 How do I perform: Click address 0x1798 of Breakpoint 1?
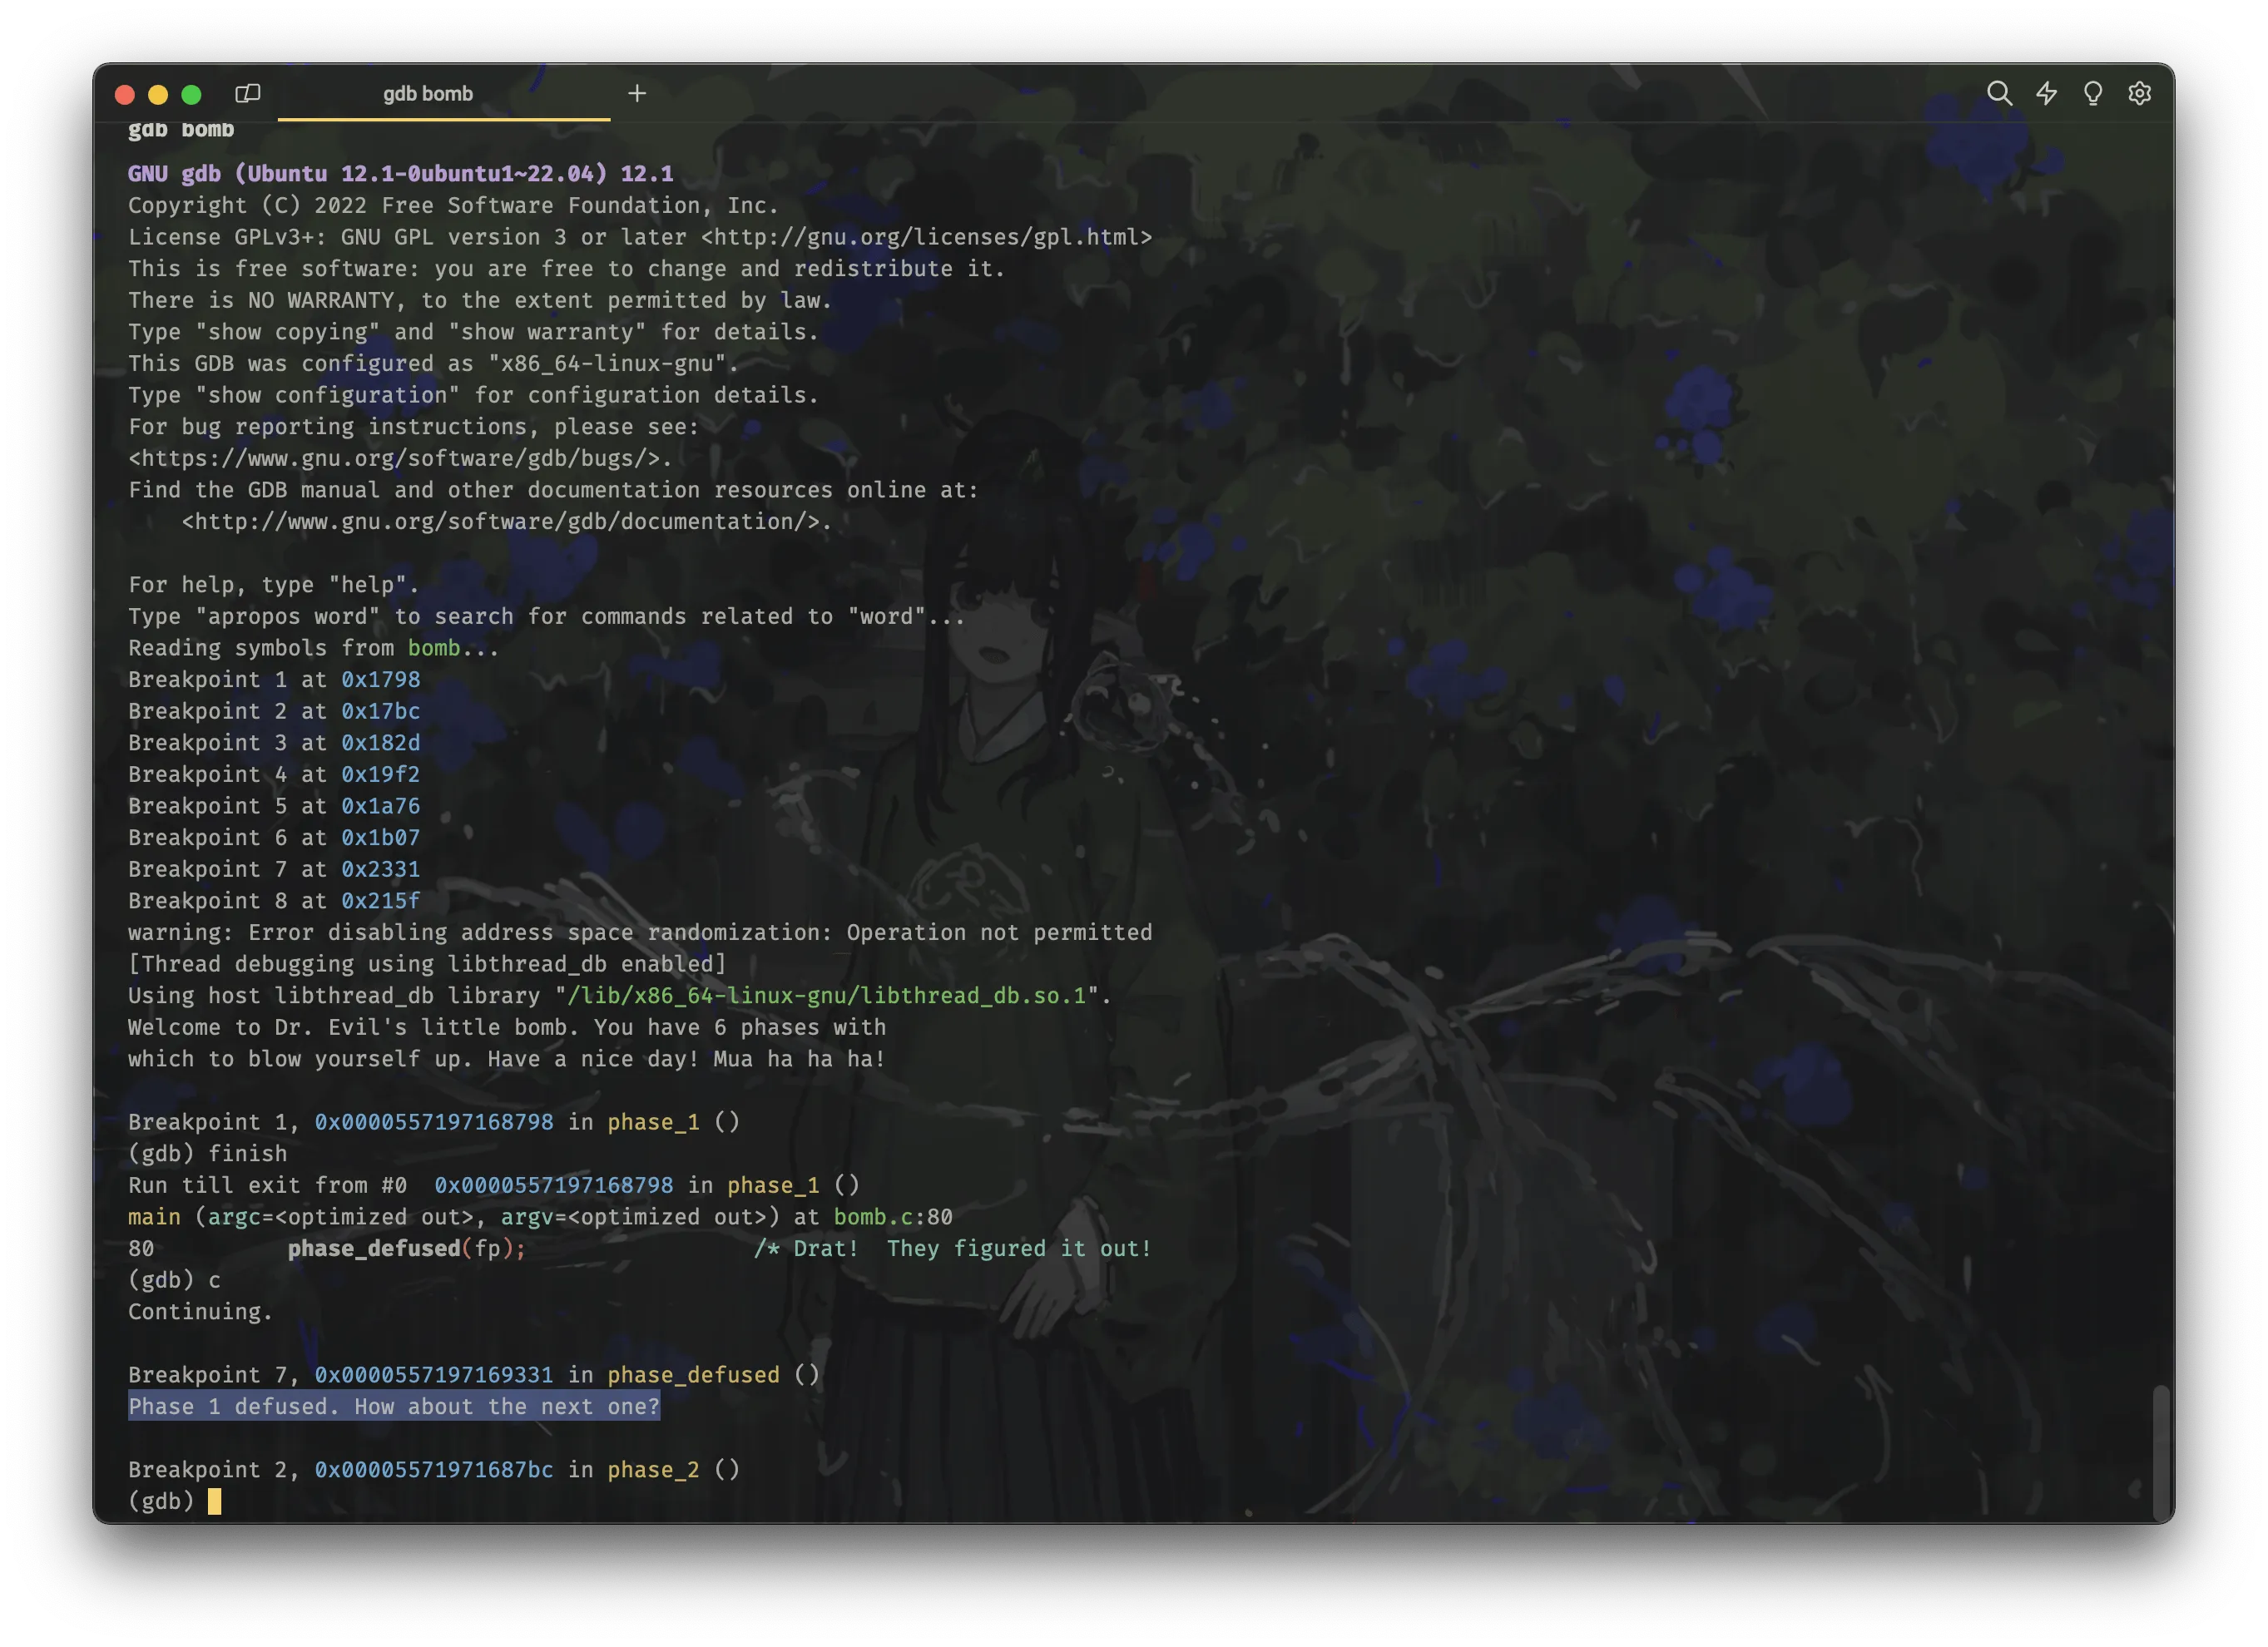[x=381, y=679]
